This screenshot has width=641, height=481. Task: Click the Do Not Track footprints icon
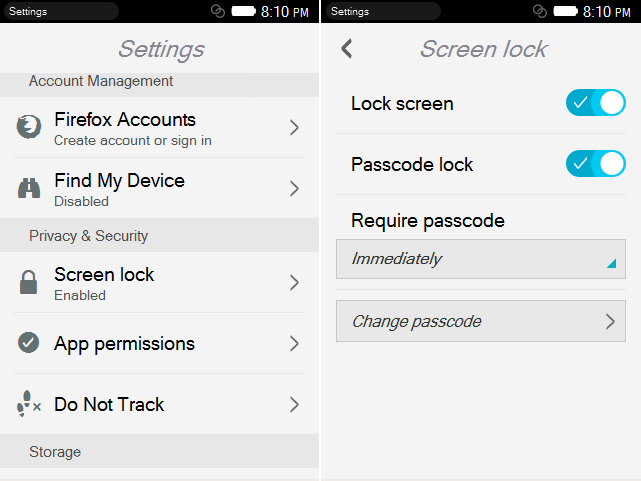29,404
